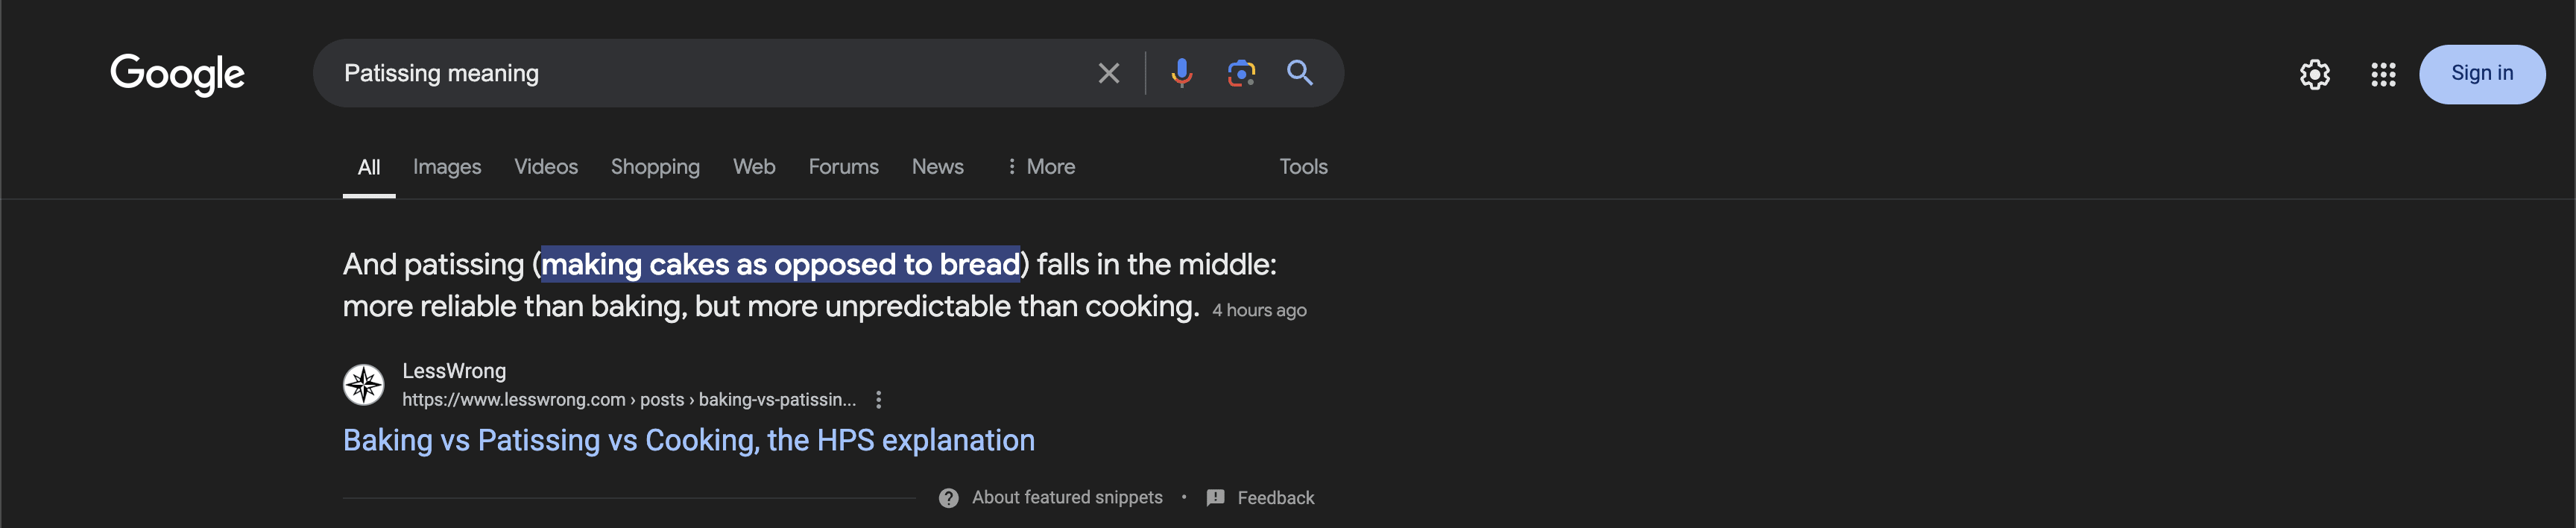Screen dimensions: 2576x528
Task: Open the News tab
Action: tap(937, 167)
